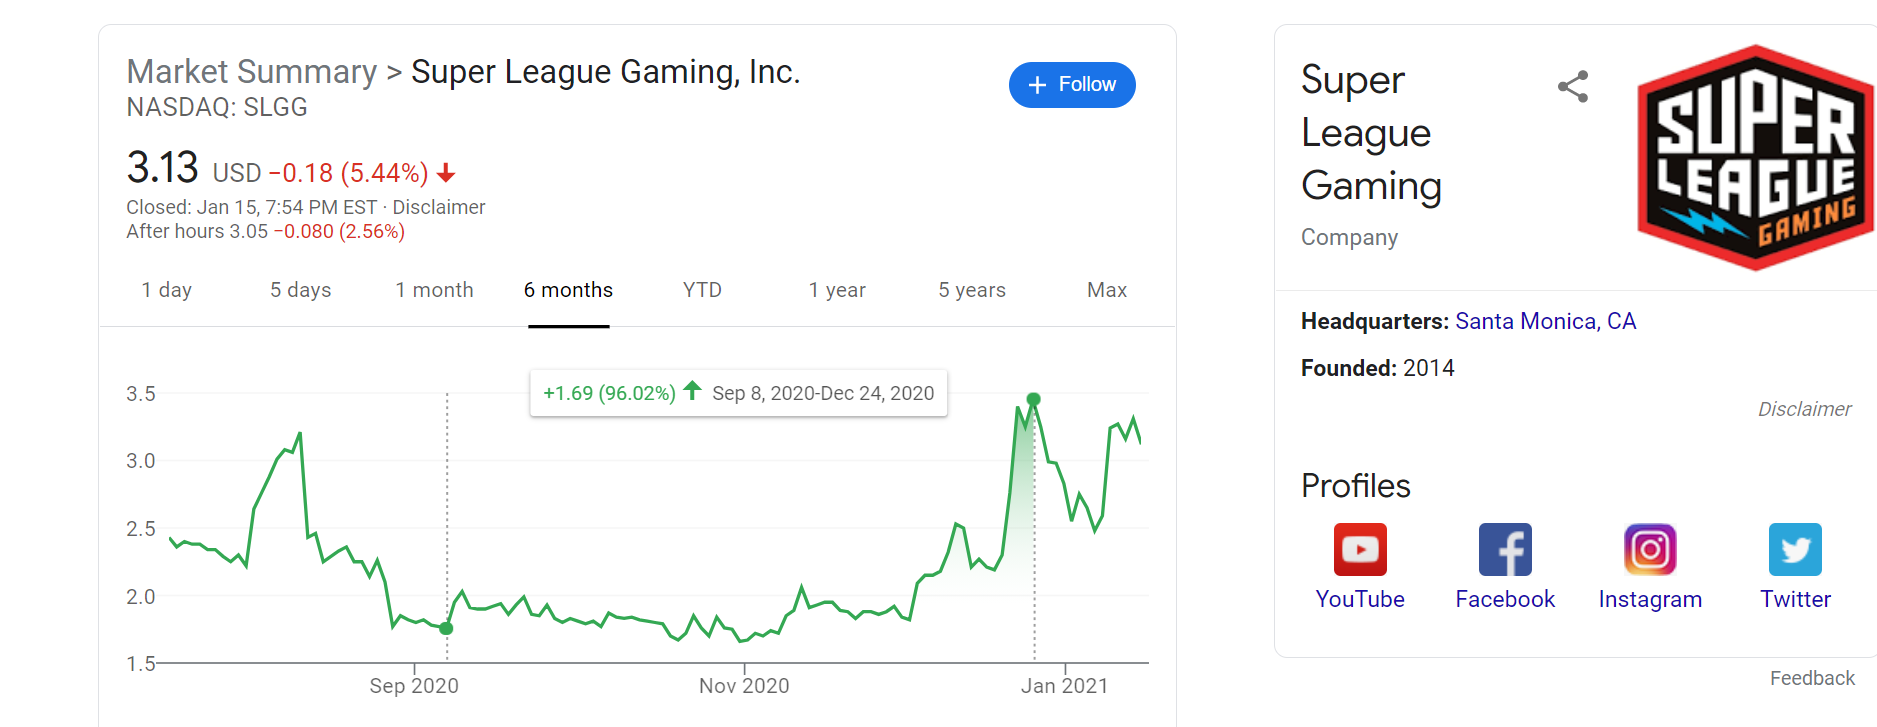
Task: Open the YouTube profile icon
Action: coord(1360,549)
